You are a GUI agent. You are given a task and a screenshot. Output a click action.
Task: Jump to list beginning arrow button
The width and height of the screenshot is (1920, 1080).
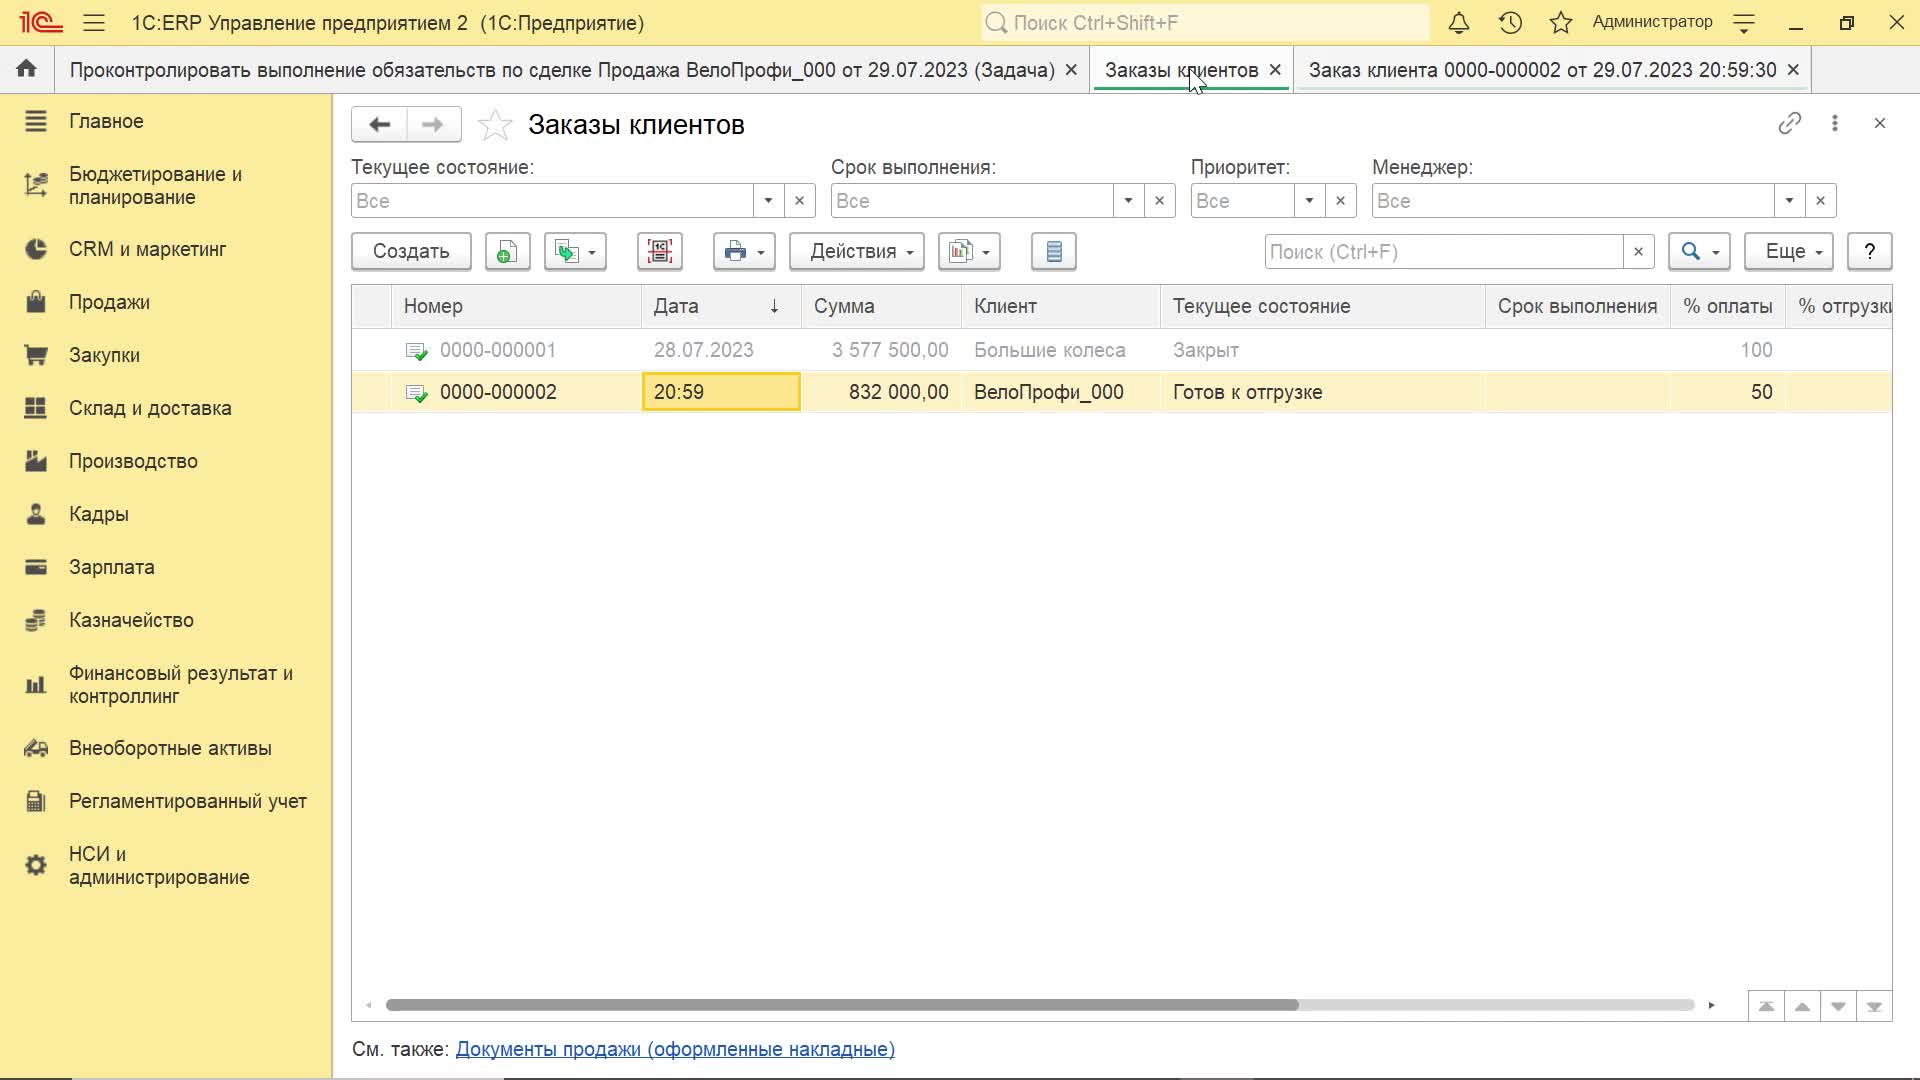pos(1766,1006)
